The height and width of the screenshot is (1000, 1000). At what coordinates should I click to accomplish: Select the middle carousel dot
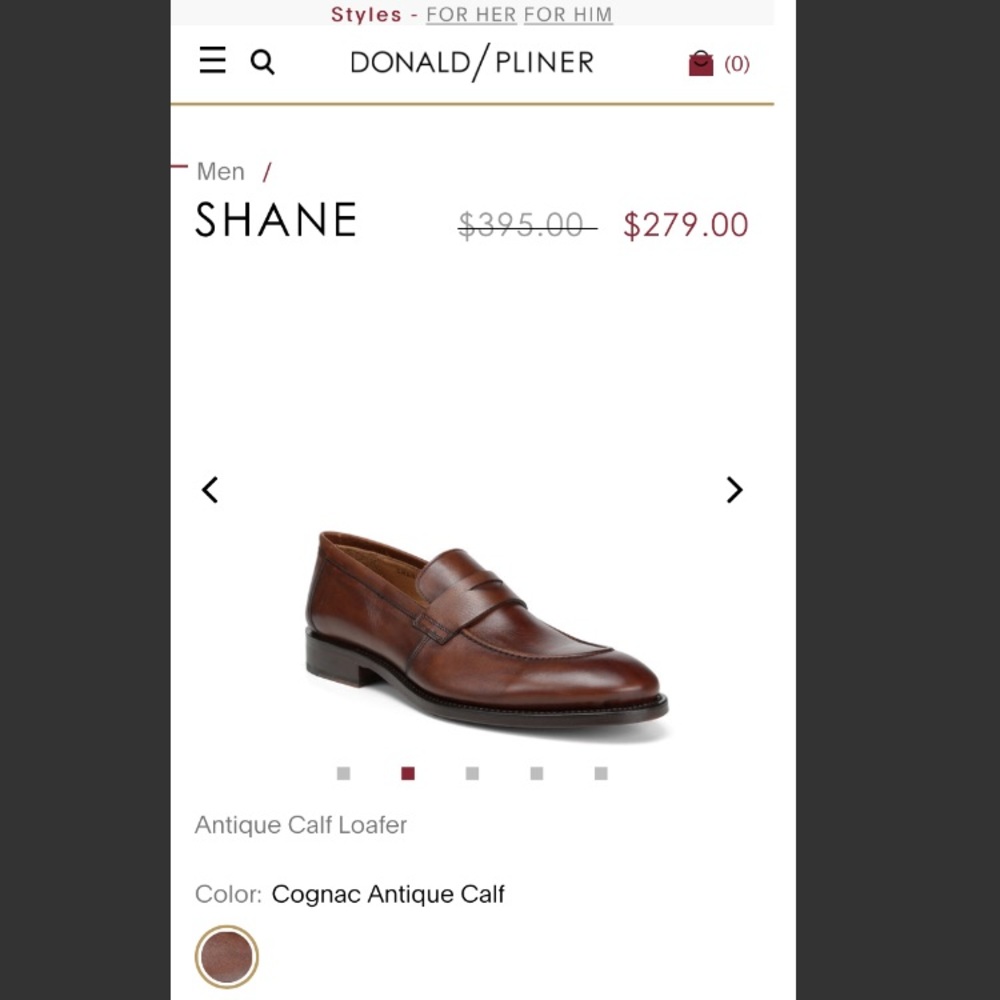point(472,773)
